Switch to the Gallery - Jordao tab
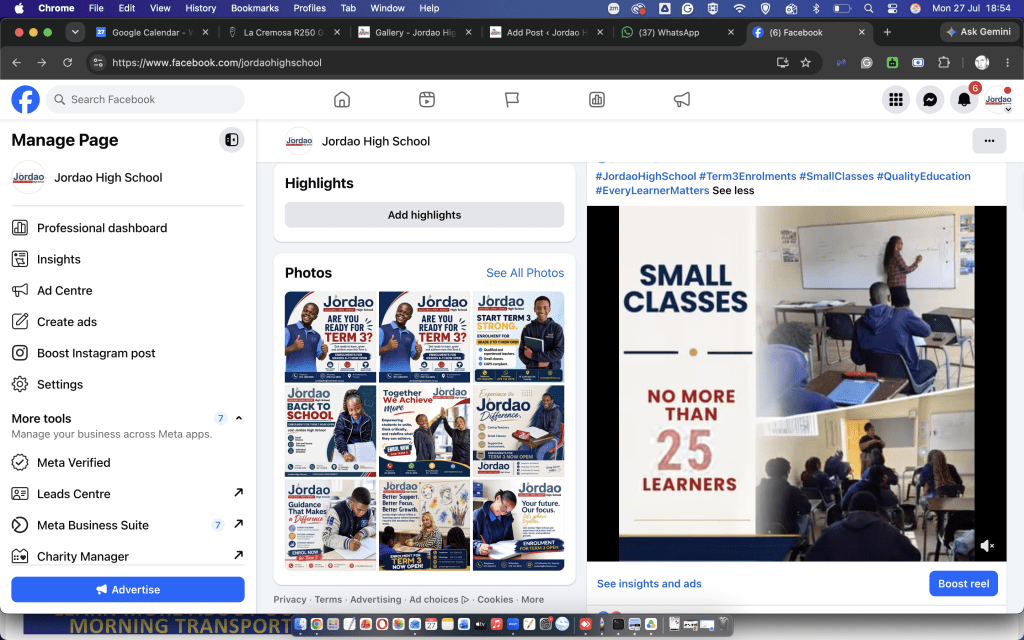 pos(415,32)
